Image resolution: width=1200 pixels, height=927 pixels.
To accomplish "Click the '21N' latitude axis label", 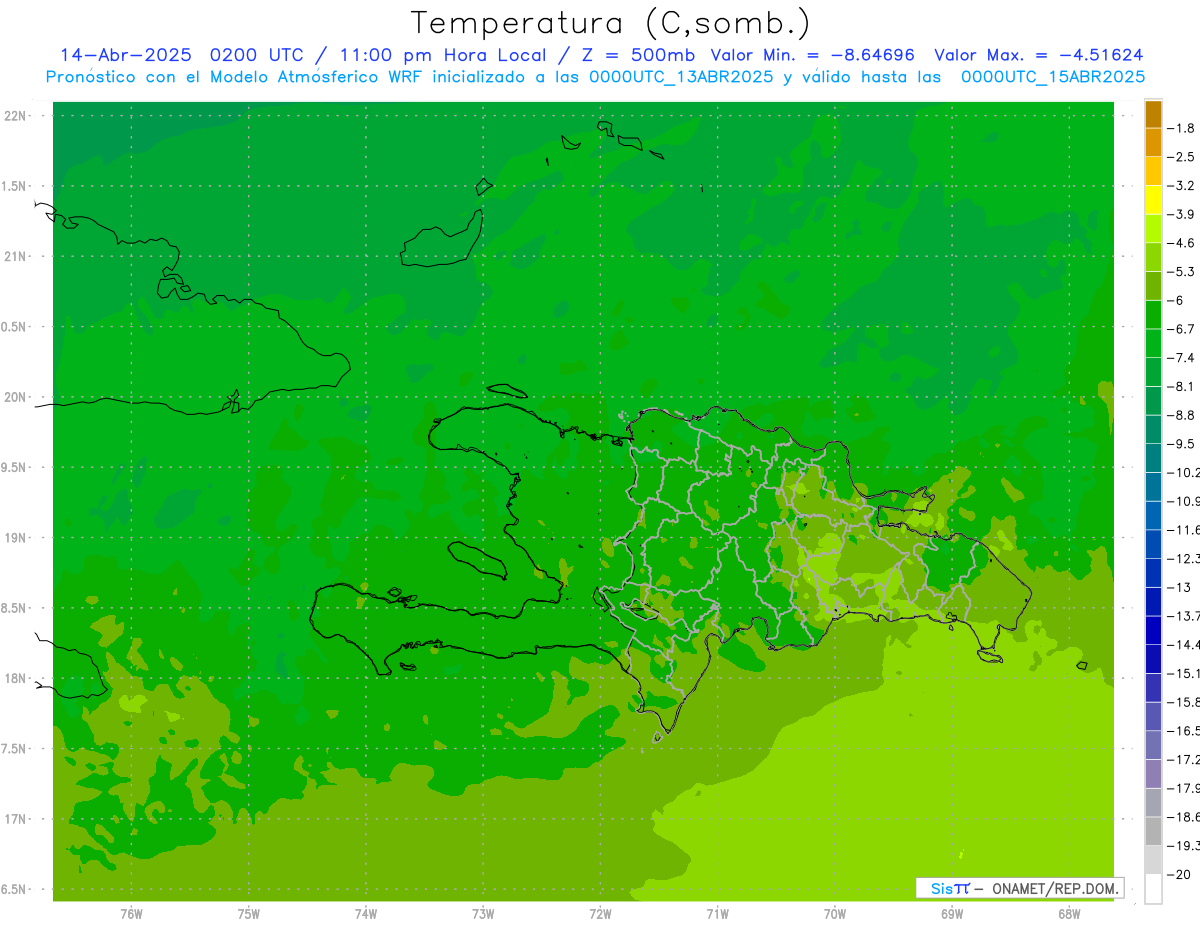I will pyautogui.click(x=17, y=257).
